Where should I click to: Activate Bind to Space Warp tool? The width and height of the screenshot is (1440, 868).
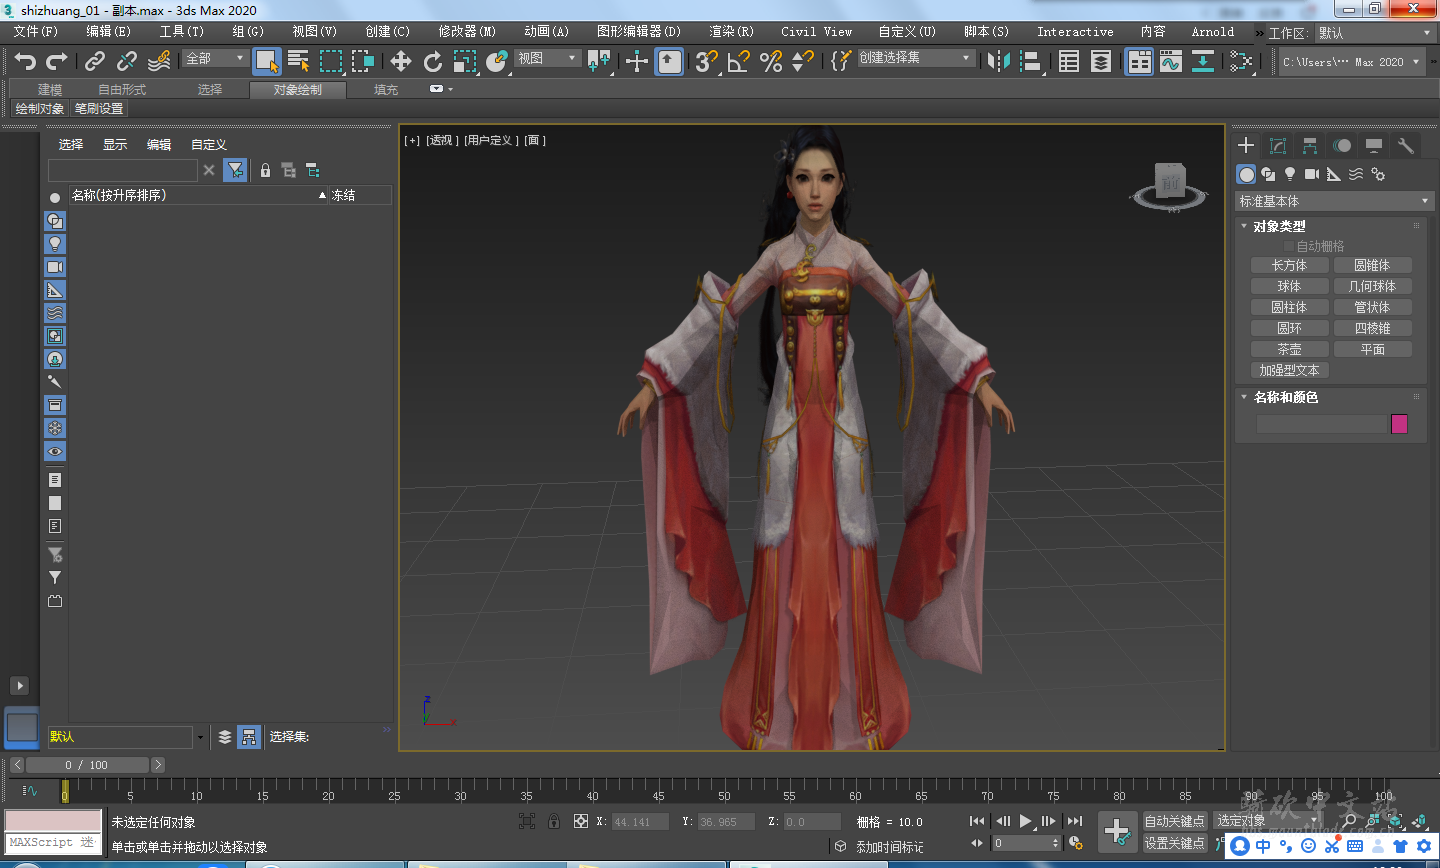pyautogui.click(x=159, y=62)
